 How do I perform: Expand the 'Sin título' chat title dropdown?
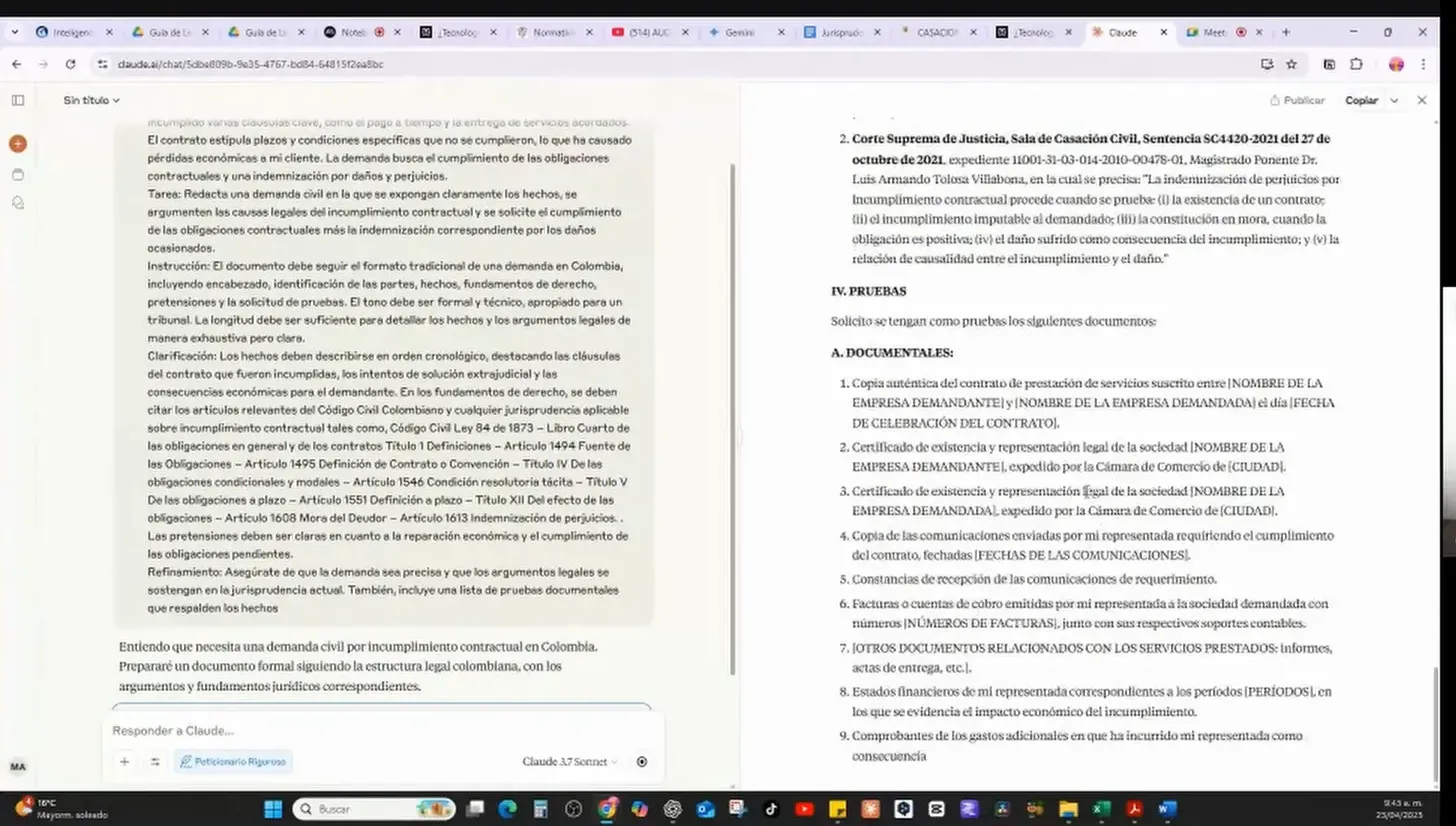(x=91, y=100)
